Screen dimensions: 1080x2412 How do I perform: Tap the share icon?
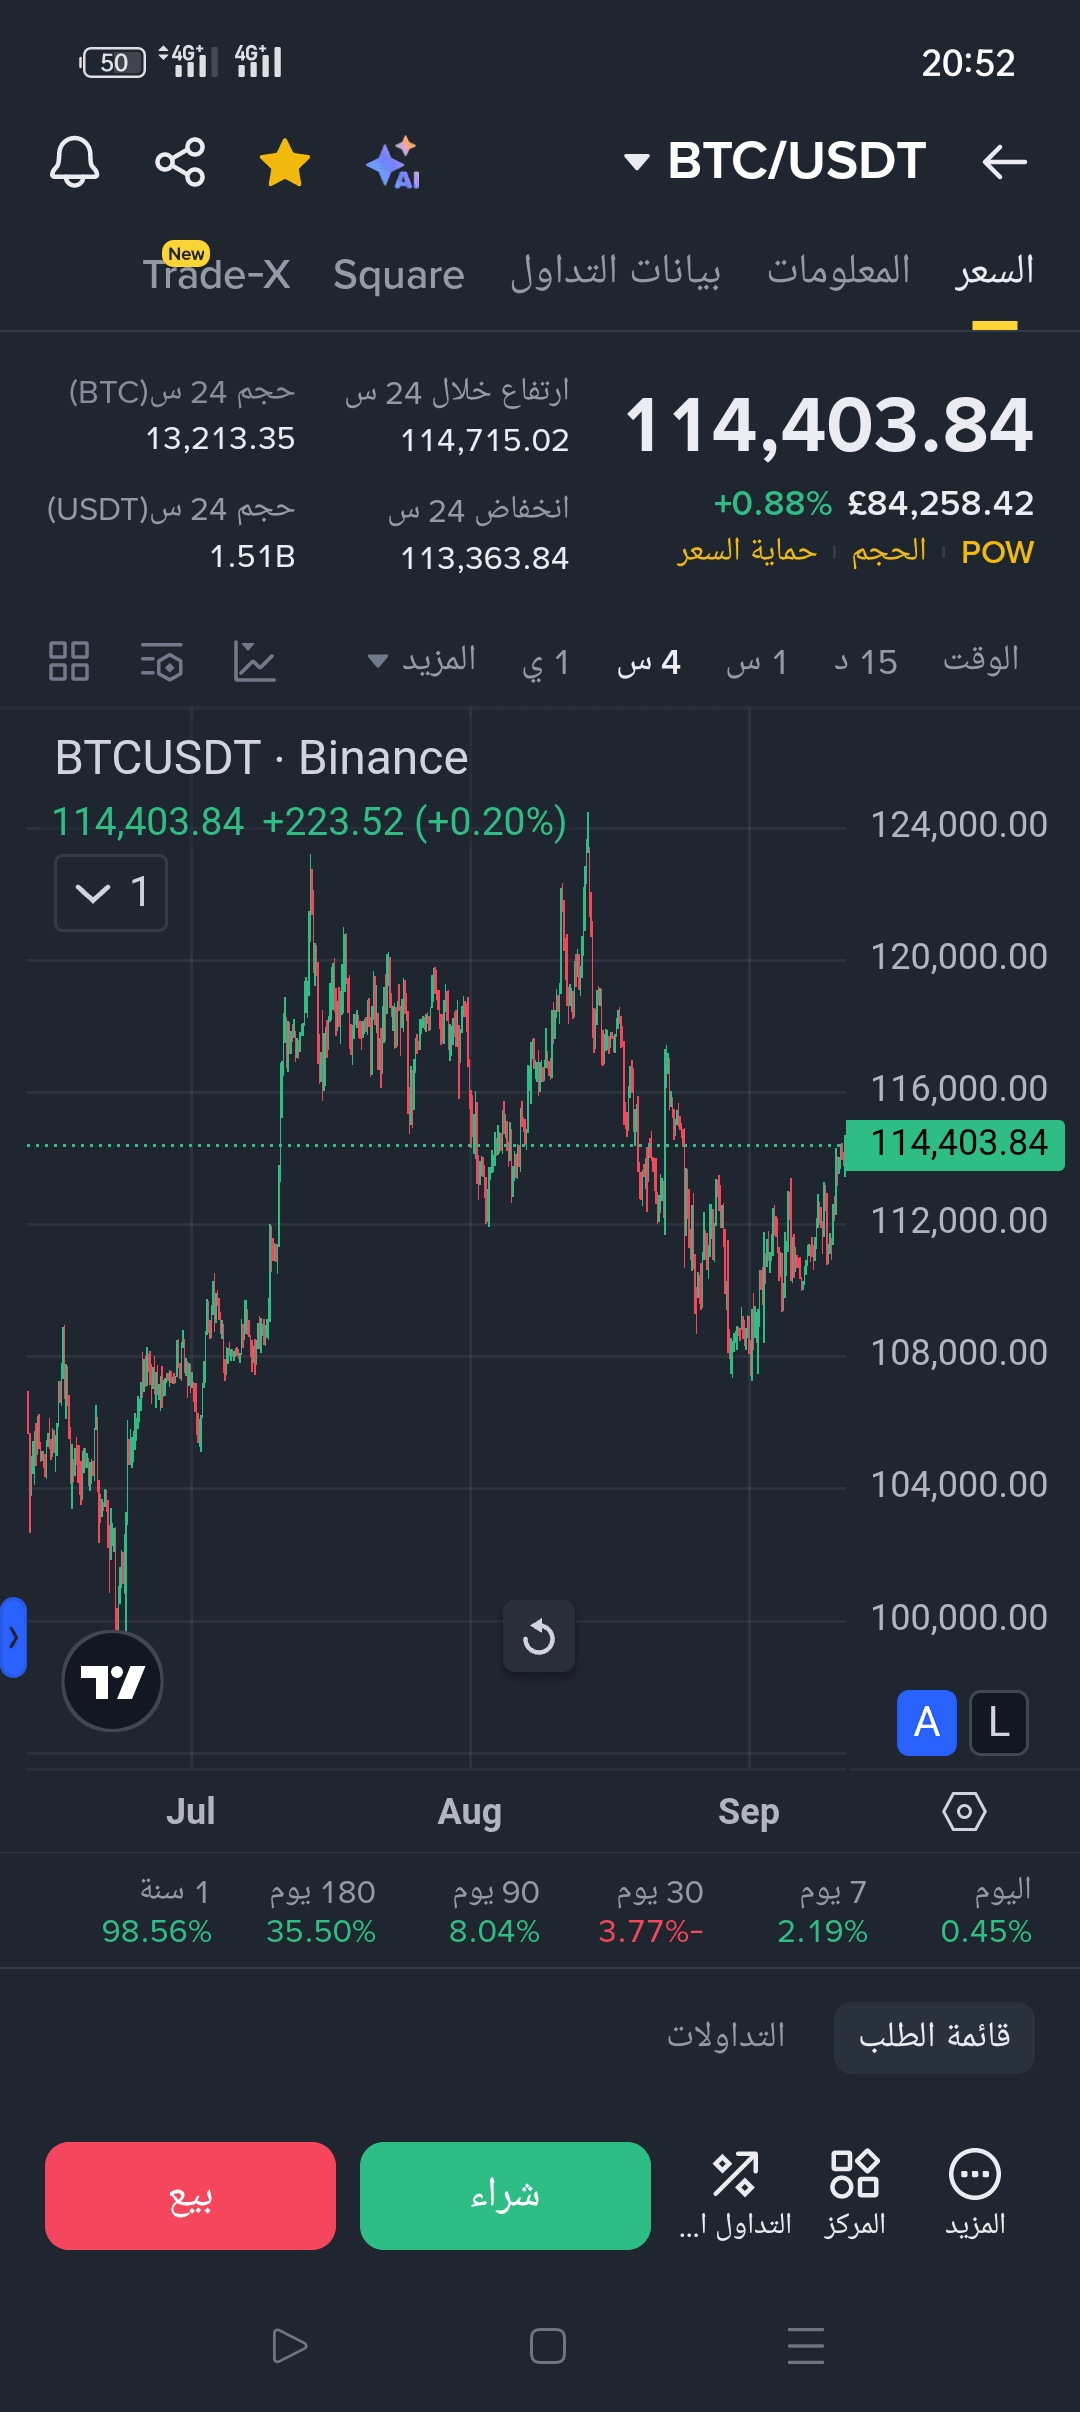coord(180,162)
